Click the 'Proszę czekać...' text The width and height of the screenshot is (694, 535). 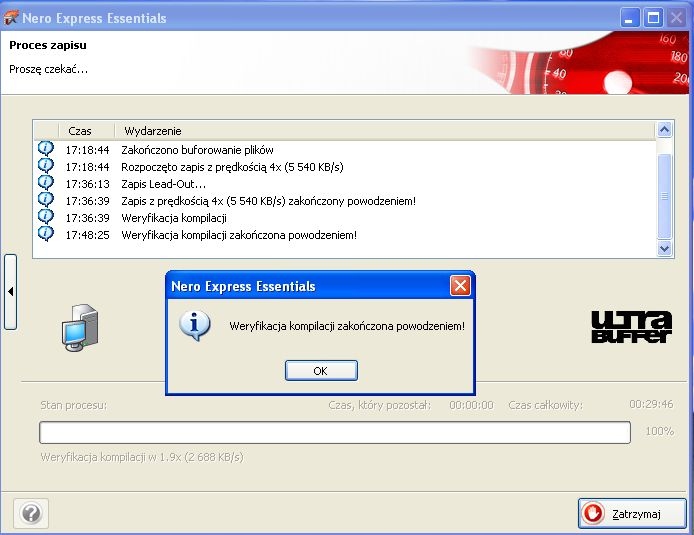click(49, 69)
